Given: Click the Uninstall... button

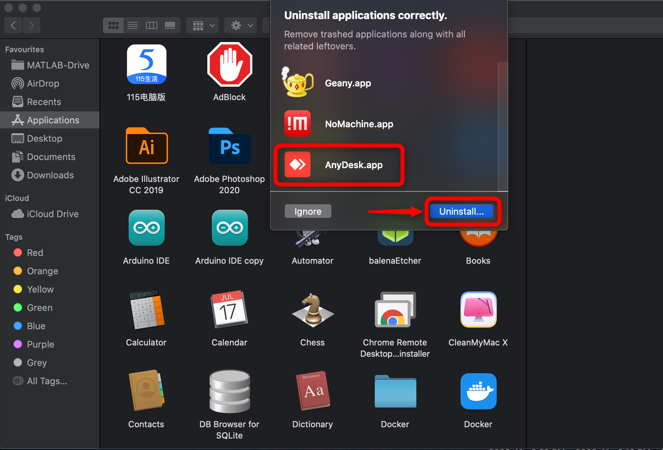Looking at the screenshot, I should 461,211.
